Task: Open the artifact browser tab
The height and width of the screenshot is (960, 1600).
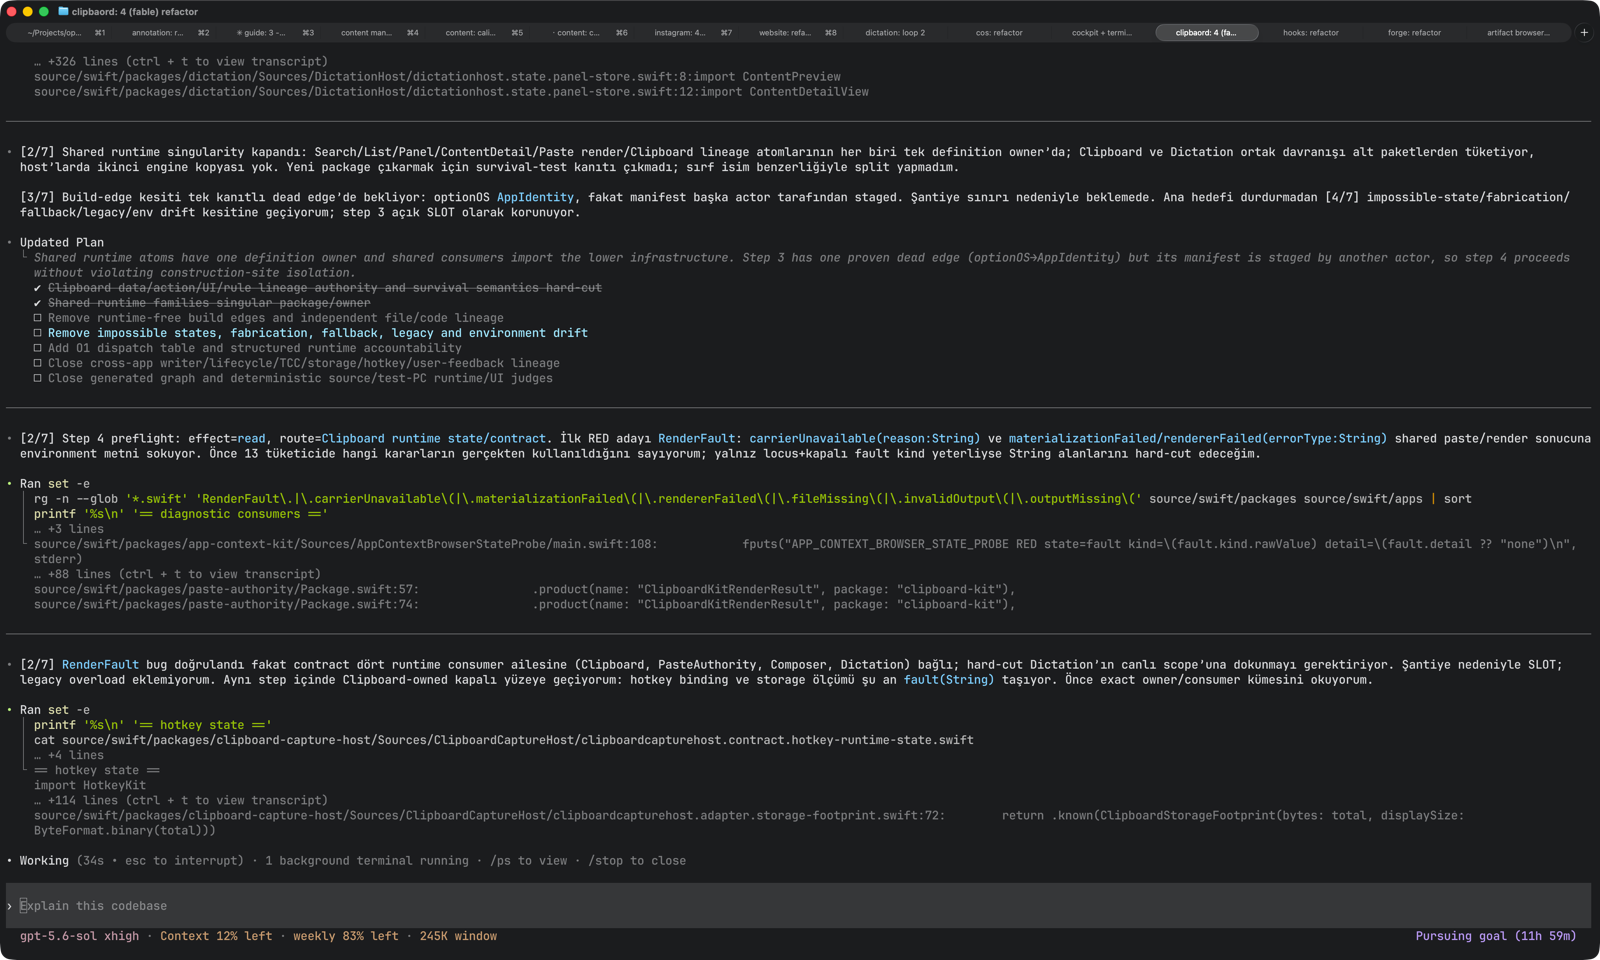Action: tap(1518, 33)
